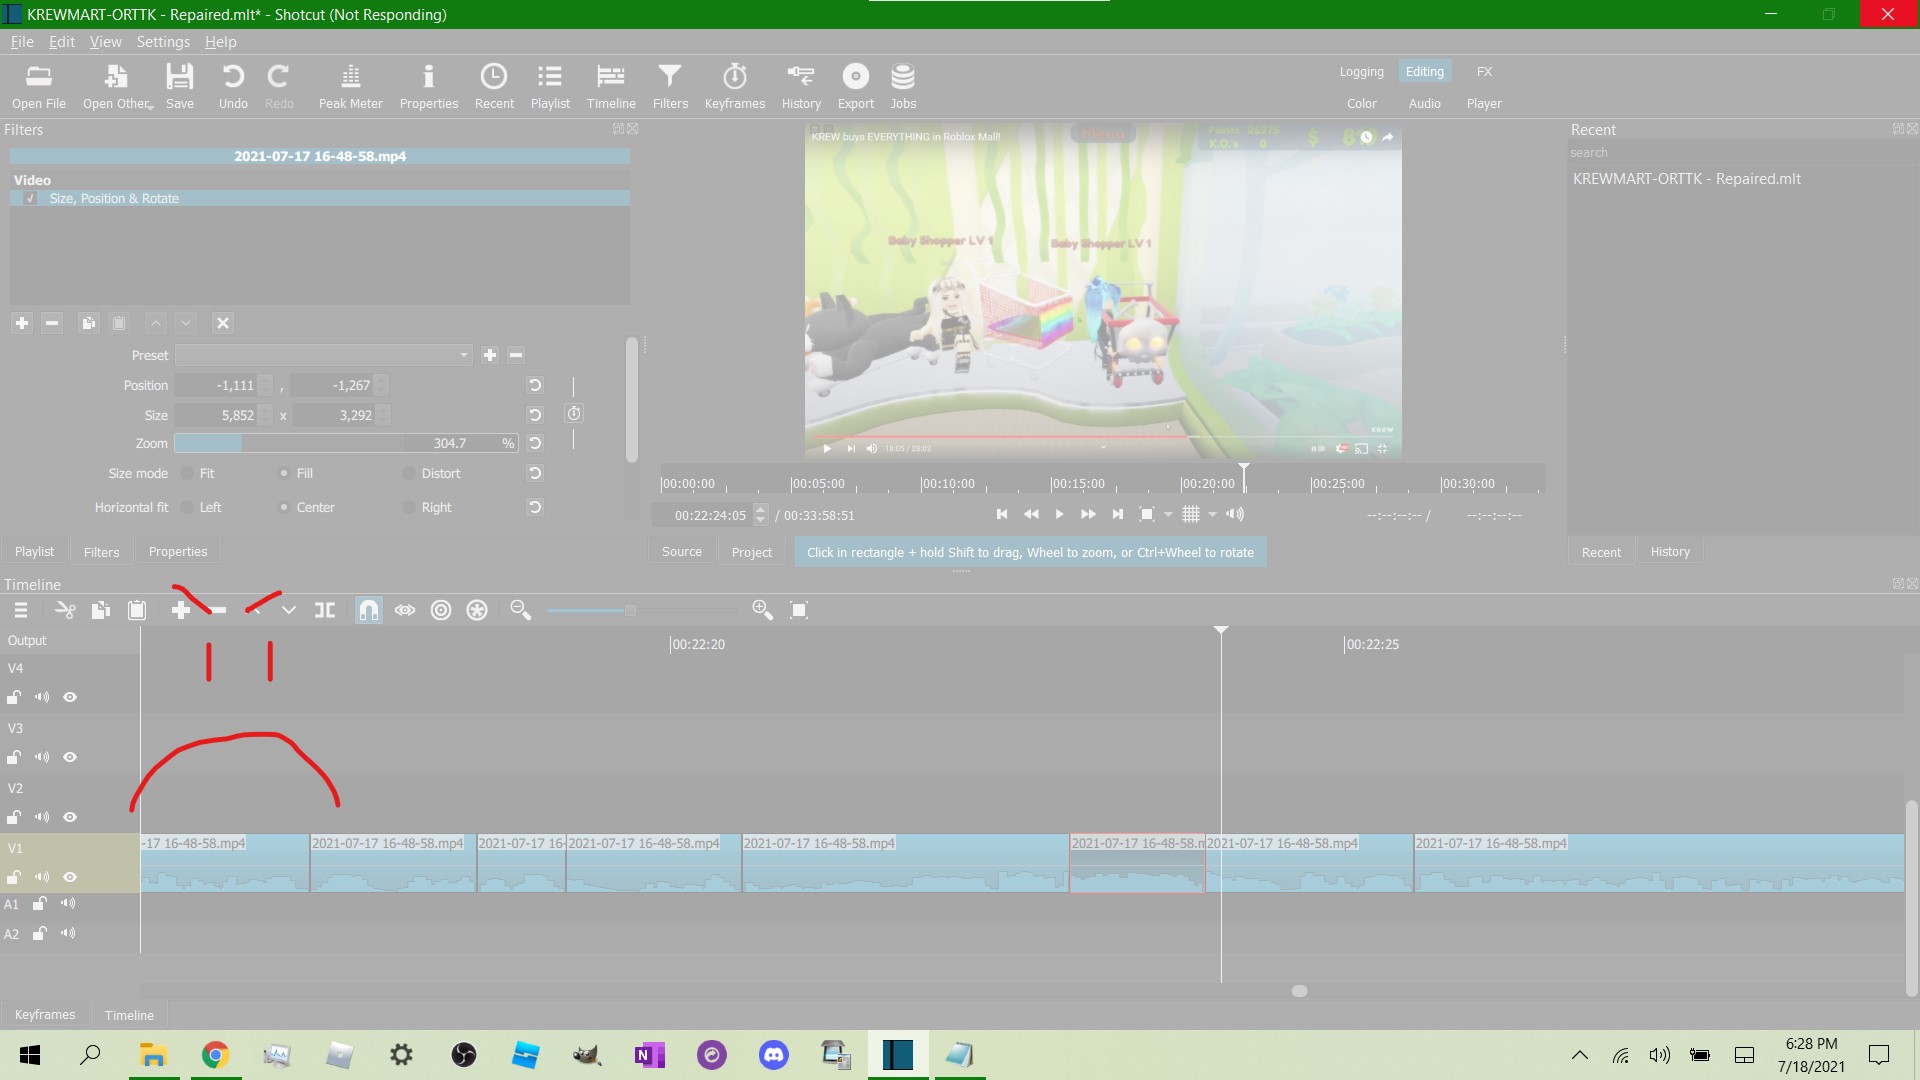1920x1080 pixels.
Task: Expand the track operations chevron
Action: pos(289,610)
